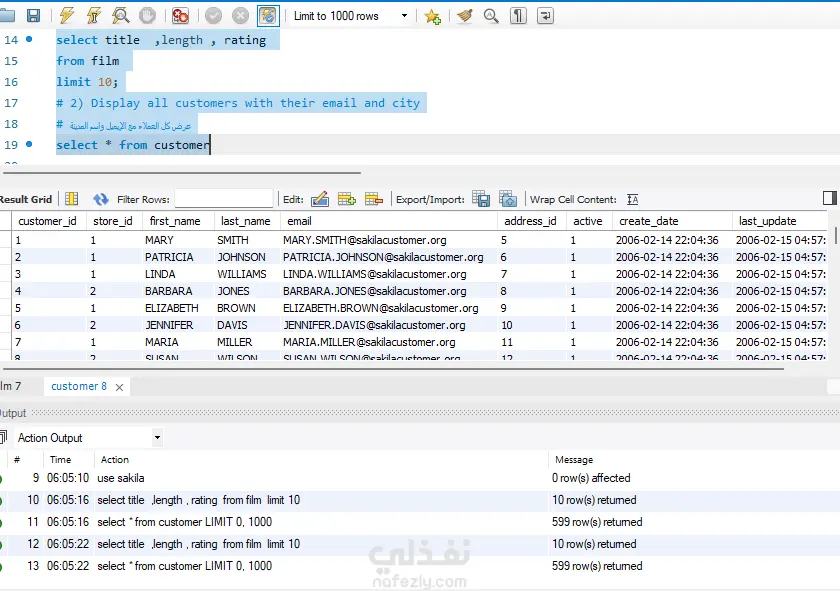The height and width of the screenshot is (591, 840).
Task: Open the Action Output dropdown
Action: [157, 438]
